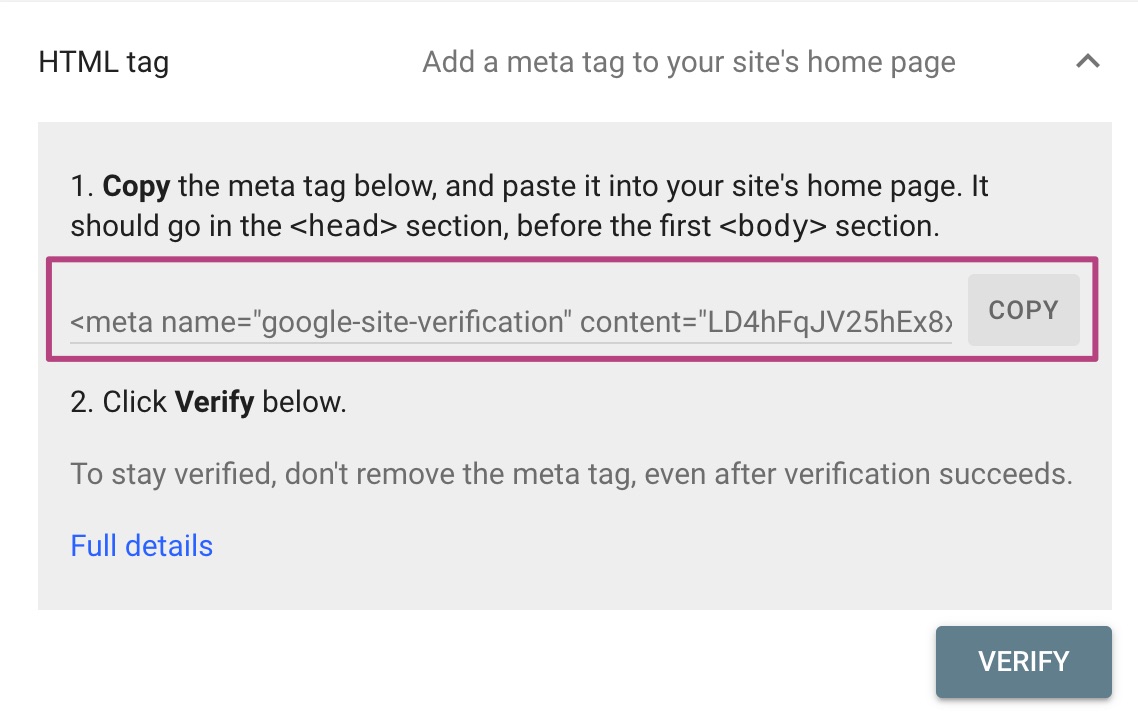This screenshot has width=1138, height=716.
Task: Click inside the meta tag text field
Action: coord(510,323)
